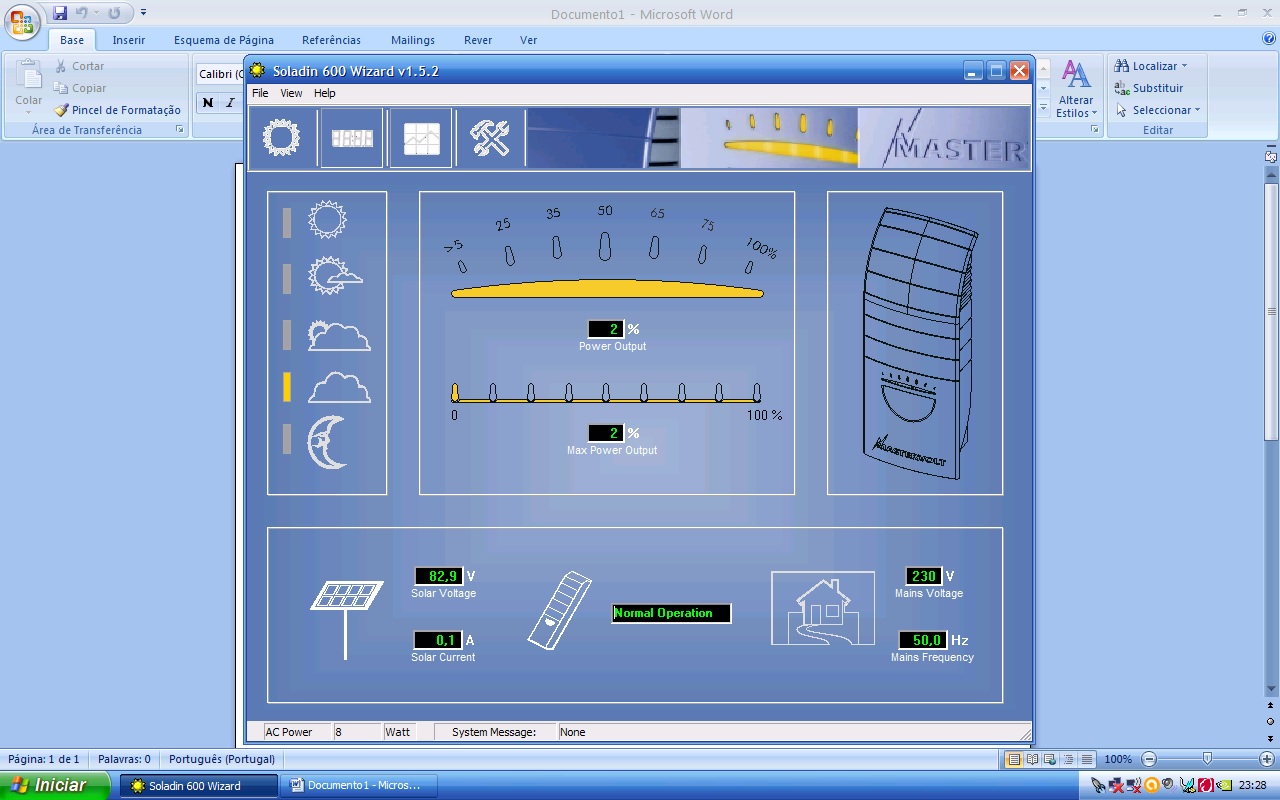Viewport: 1280px width, 800px height.
Task: Switch to the Esquema de Página tab
Action: tap(224, 40)
